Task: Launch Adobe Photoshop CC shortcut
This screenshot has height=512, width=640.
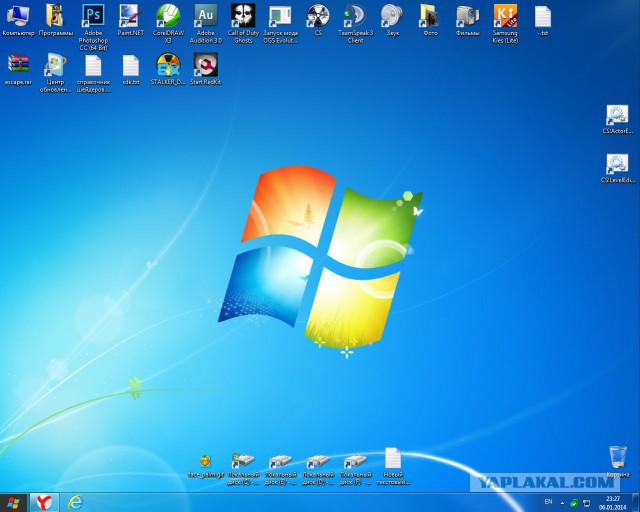Action: point(93,27)
